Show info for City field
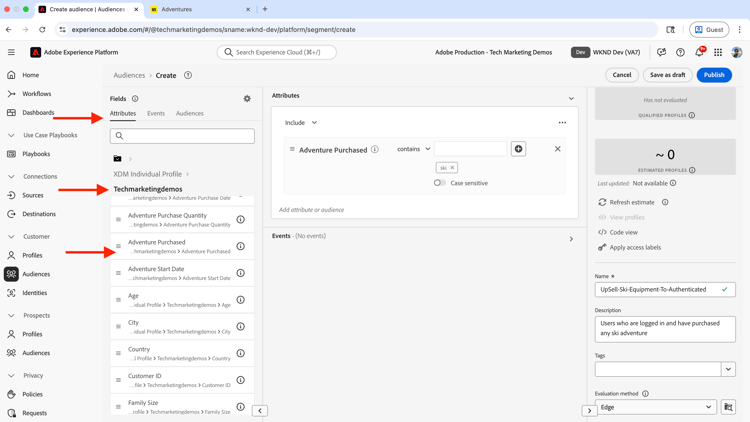 [241, 327]
